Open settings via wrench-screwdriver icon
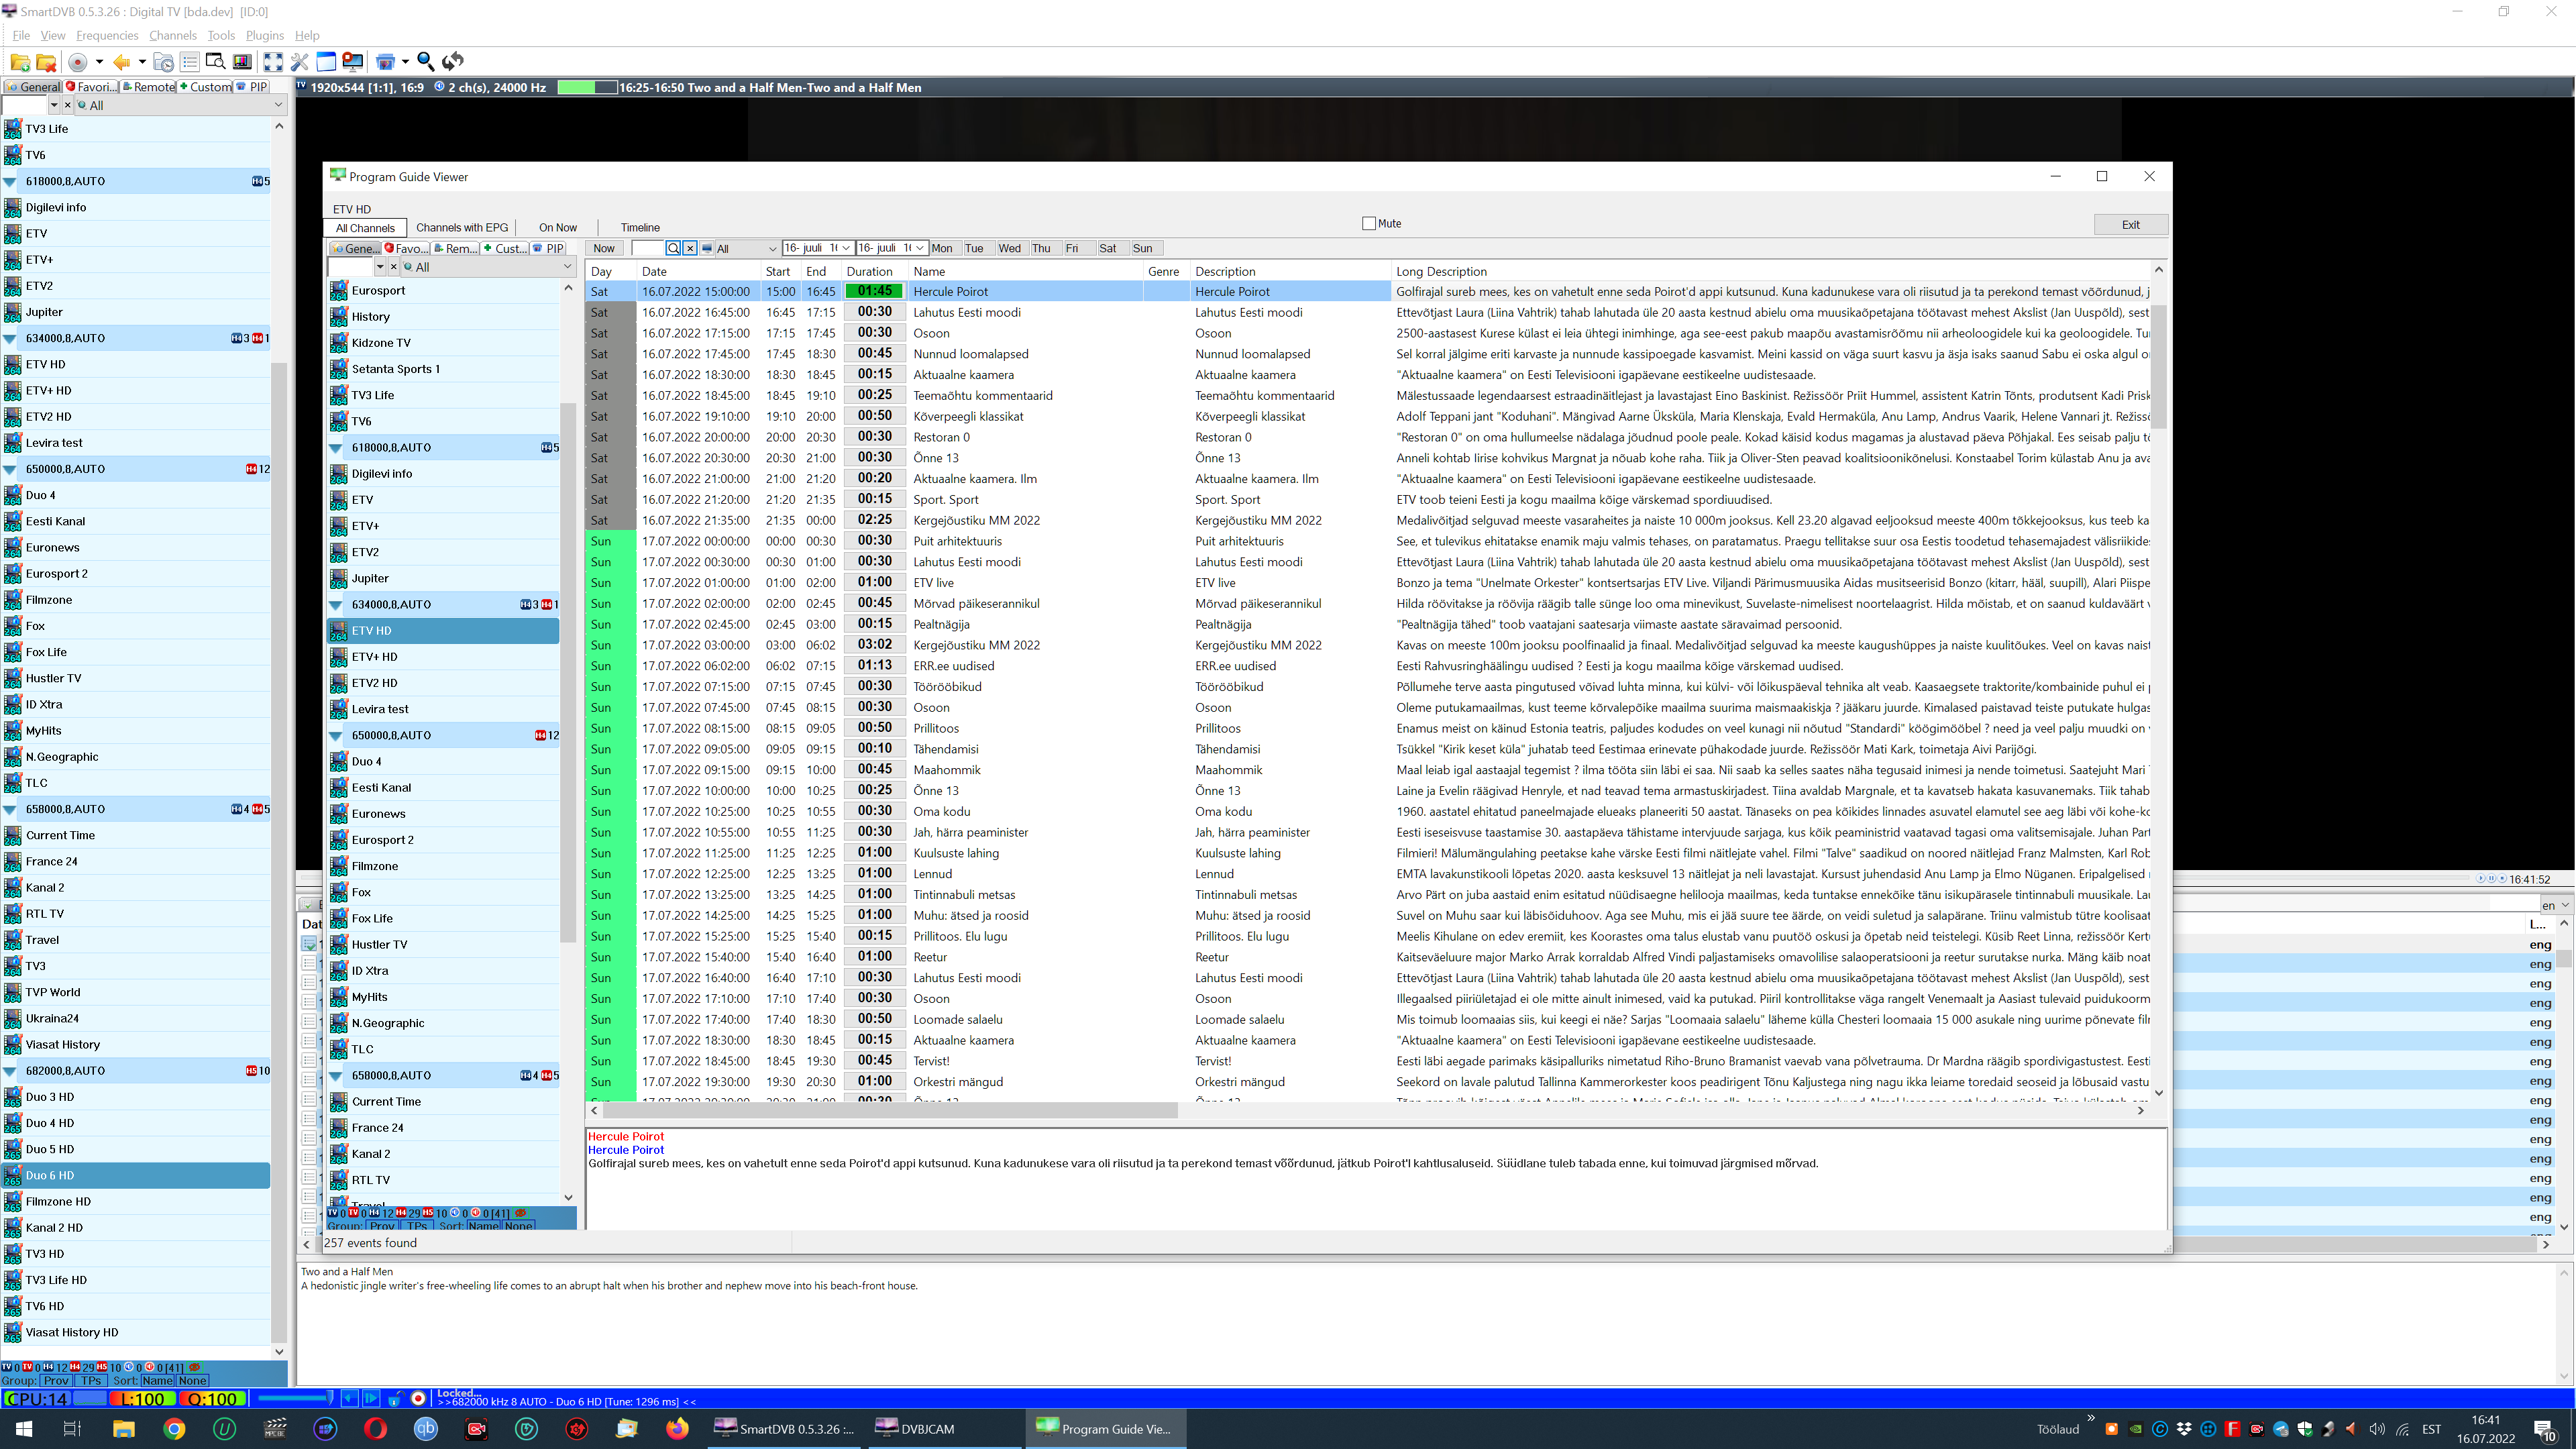The height and width of the screenshot is (1449, 2576). pos(299,62)
